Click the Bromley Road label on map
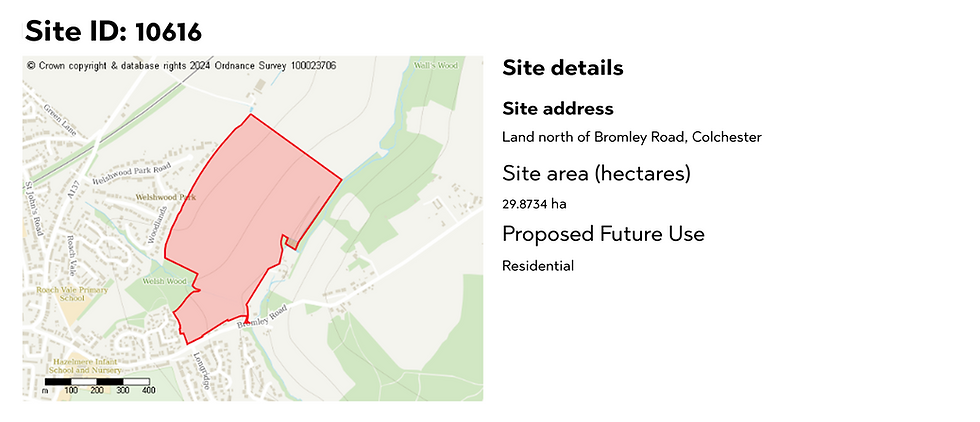 262,318
